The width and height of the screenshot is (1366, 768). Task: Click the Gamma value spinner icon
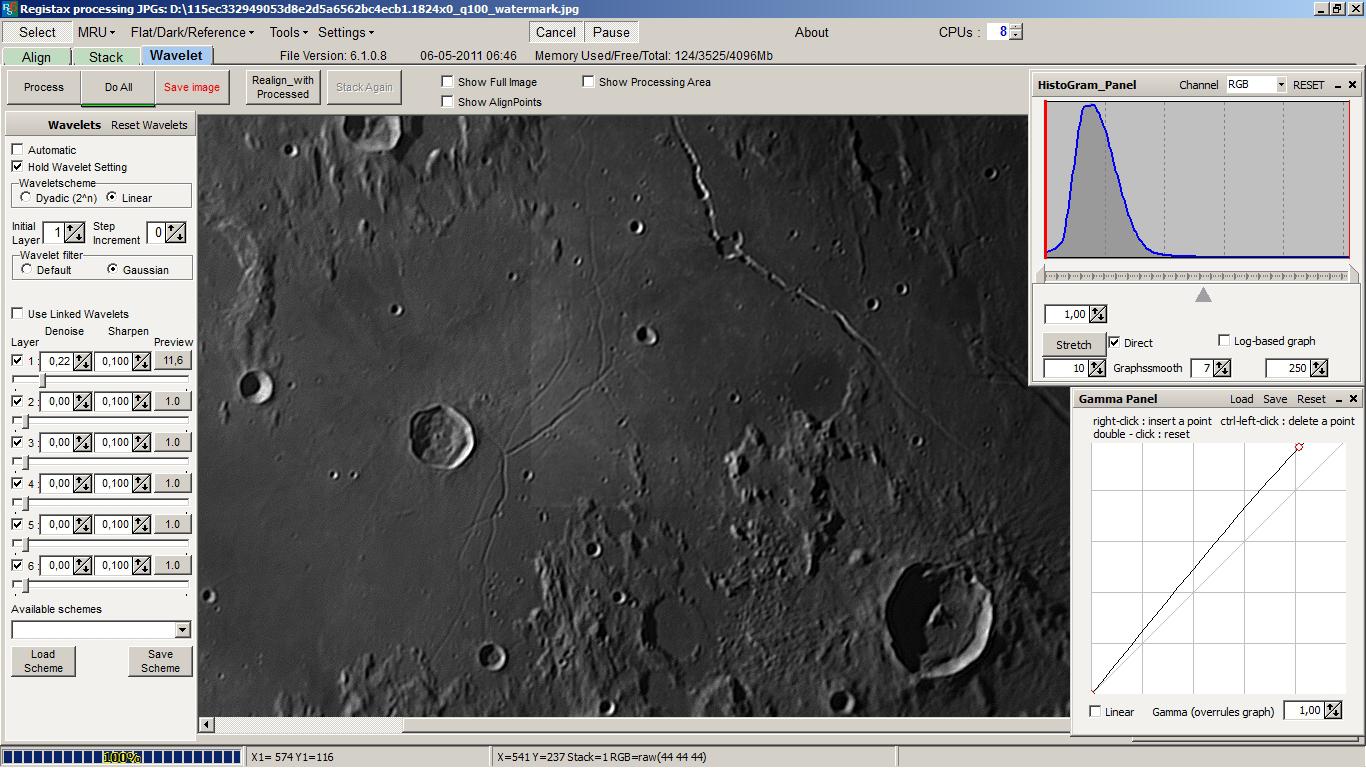(x=1335, y=711)
